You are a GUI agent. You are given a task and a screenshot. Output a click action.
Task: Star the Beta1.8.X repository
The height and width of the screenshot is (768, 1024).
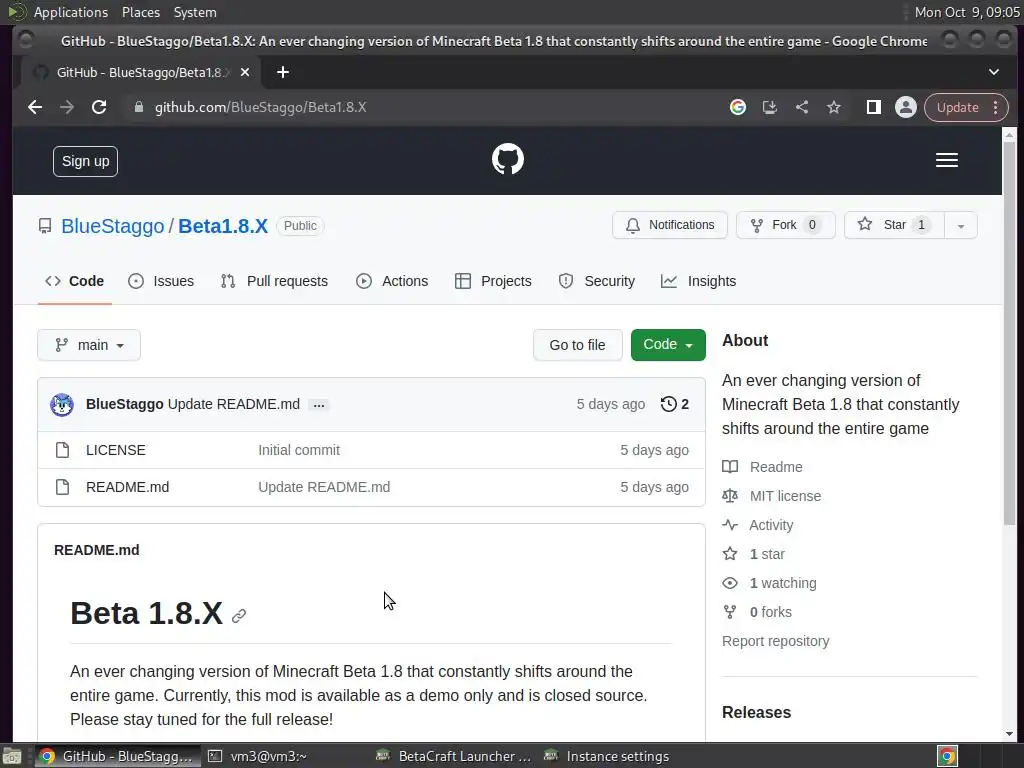pyautogui.click(x=894, y=225)
